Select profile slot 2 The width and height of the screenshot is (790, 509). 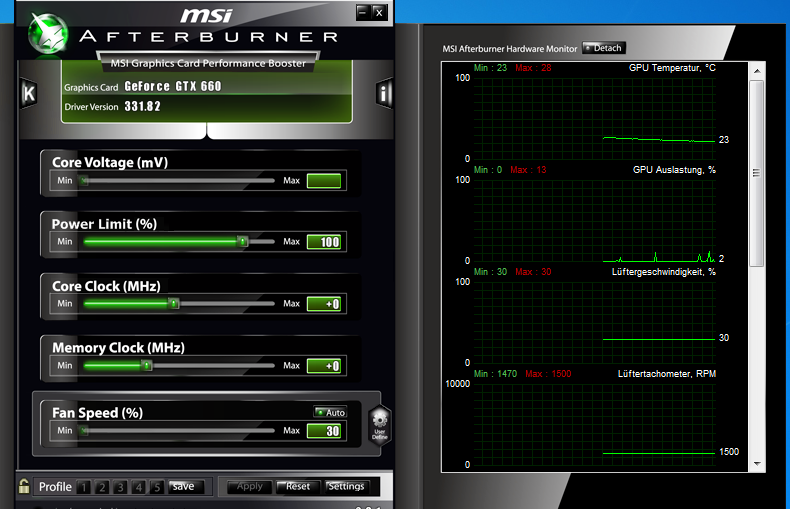tap(102, 487)
